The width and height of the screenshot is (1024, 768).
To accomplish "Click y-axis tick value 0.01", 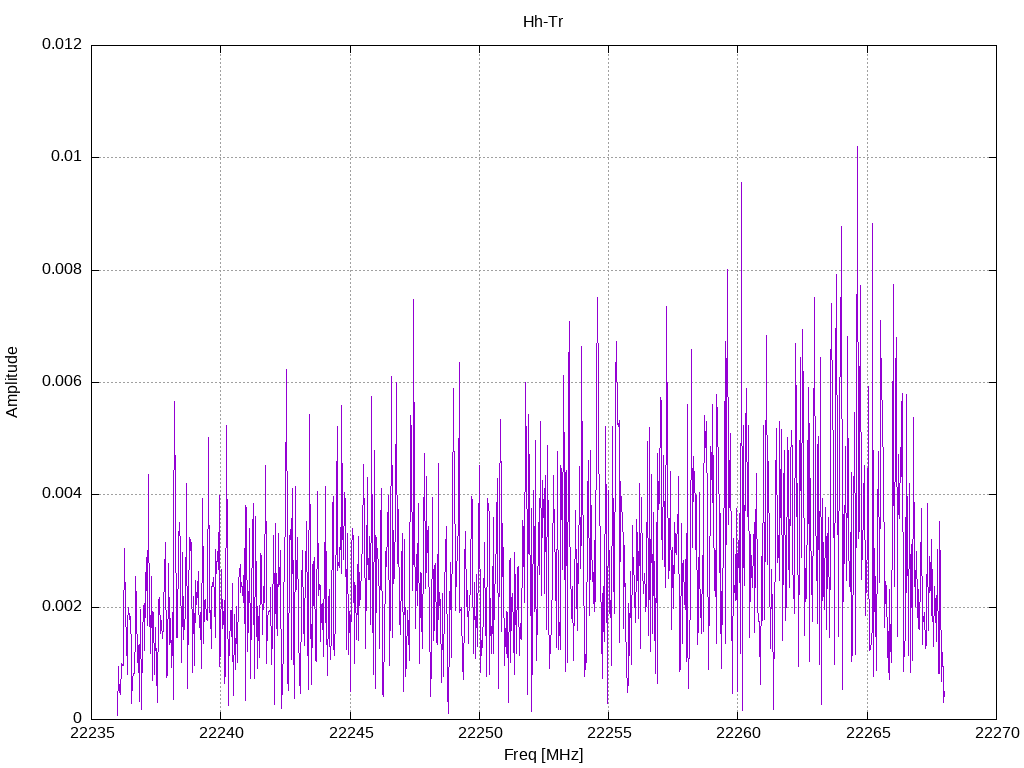I will 67,157.
